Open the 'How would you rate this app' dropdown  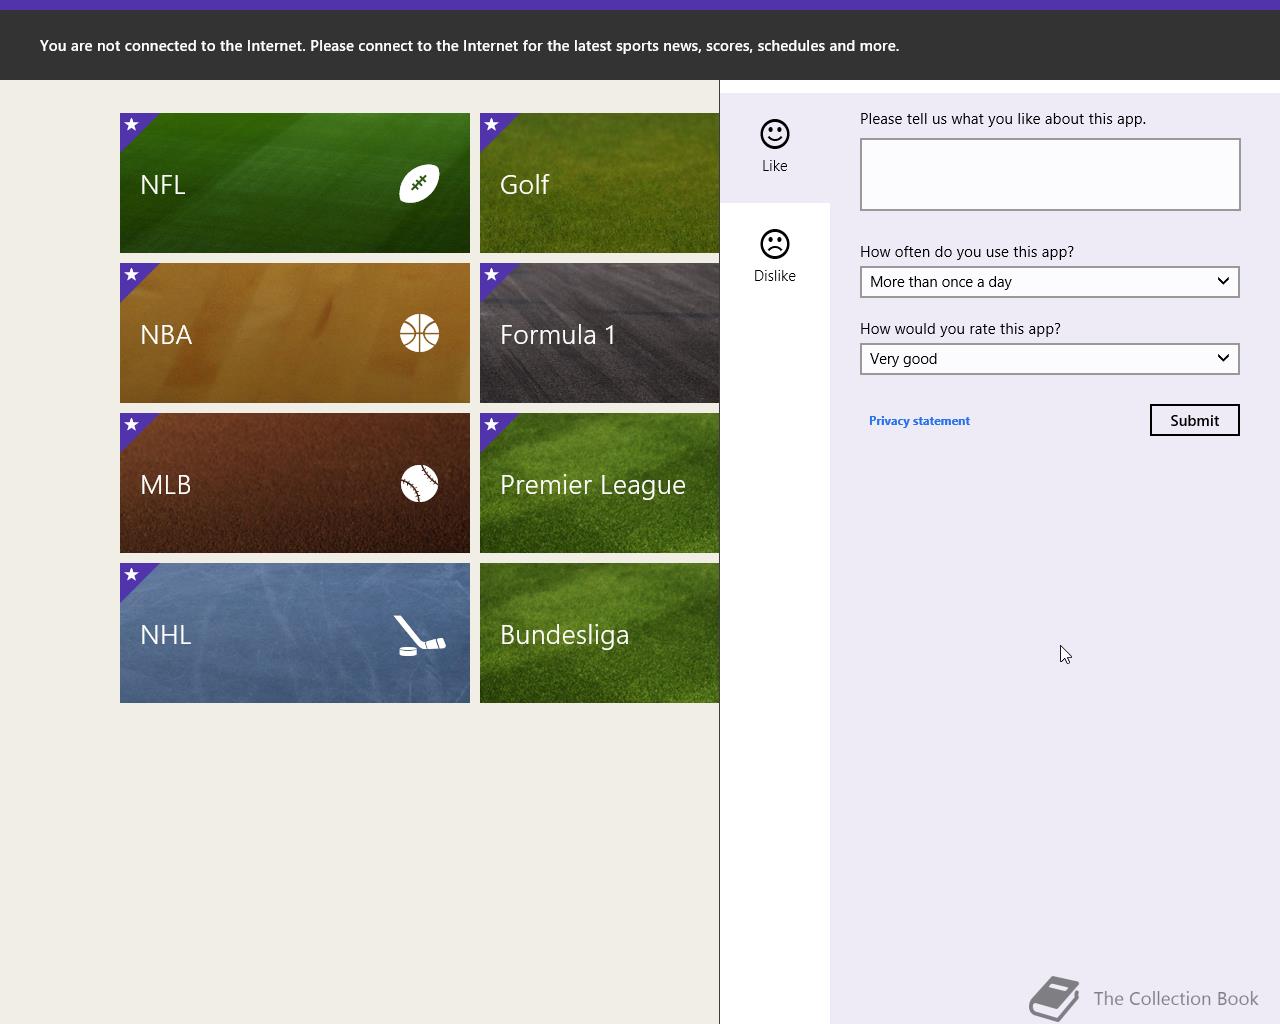tap(1050, 359)
